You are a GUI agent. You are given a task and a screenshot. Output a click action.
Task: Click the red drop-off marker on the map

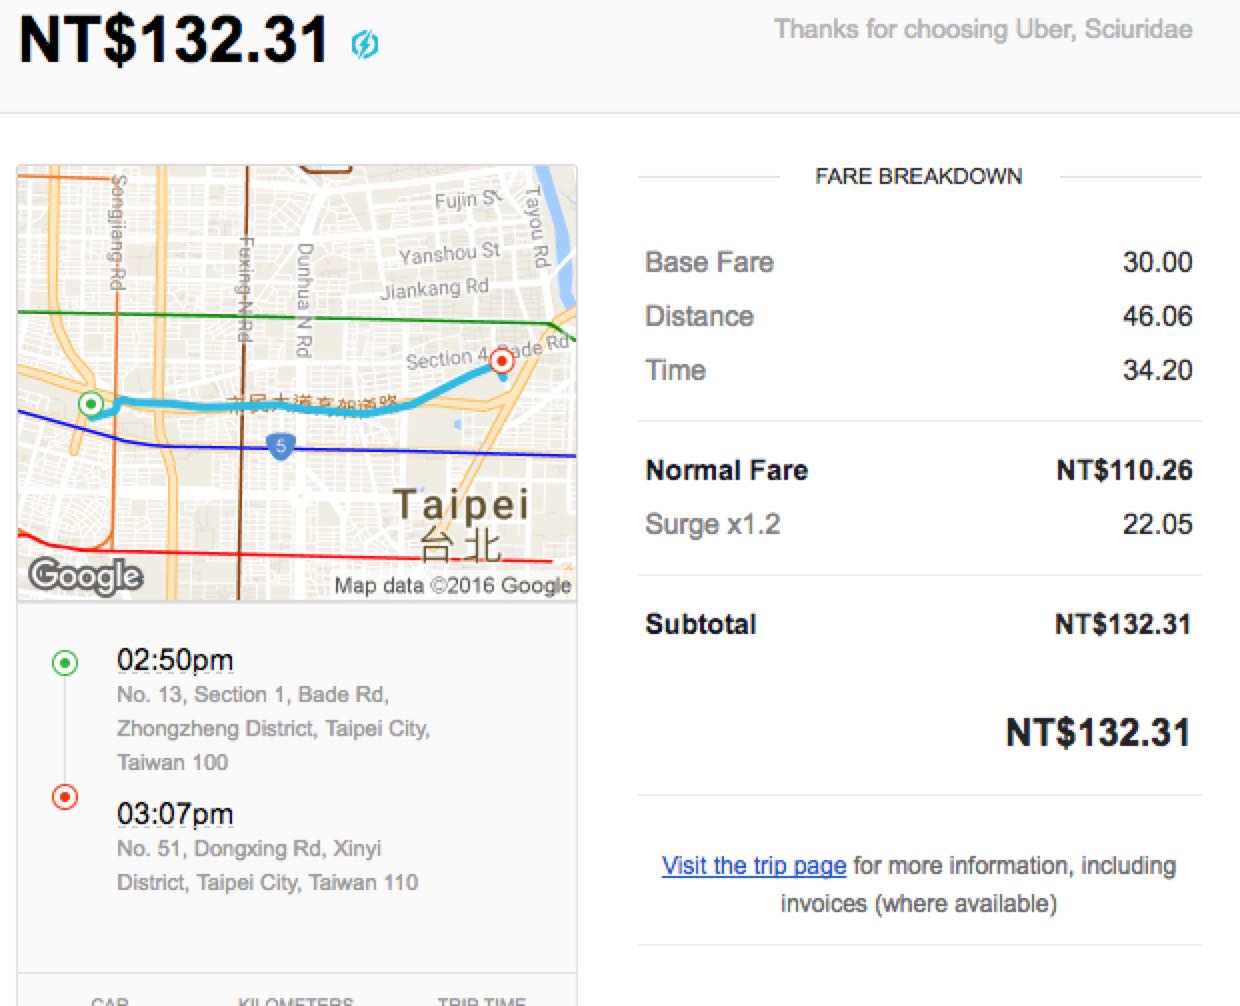tap(502, 360)
